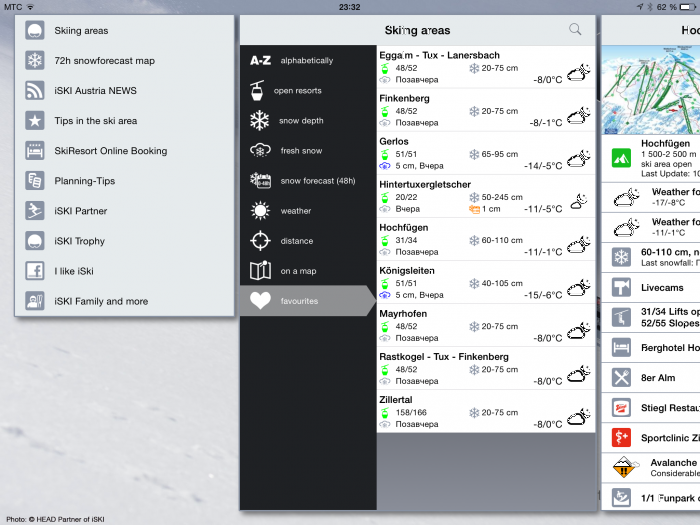
Task: Tap the cloud icon for fresh snow
Action: [260, 150]
